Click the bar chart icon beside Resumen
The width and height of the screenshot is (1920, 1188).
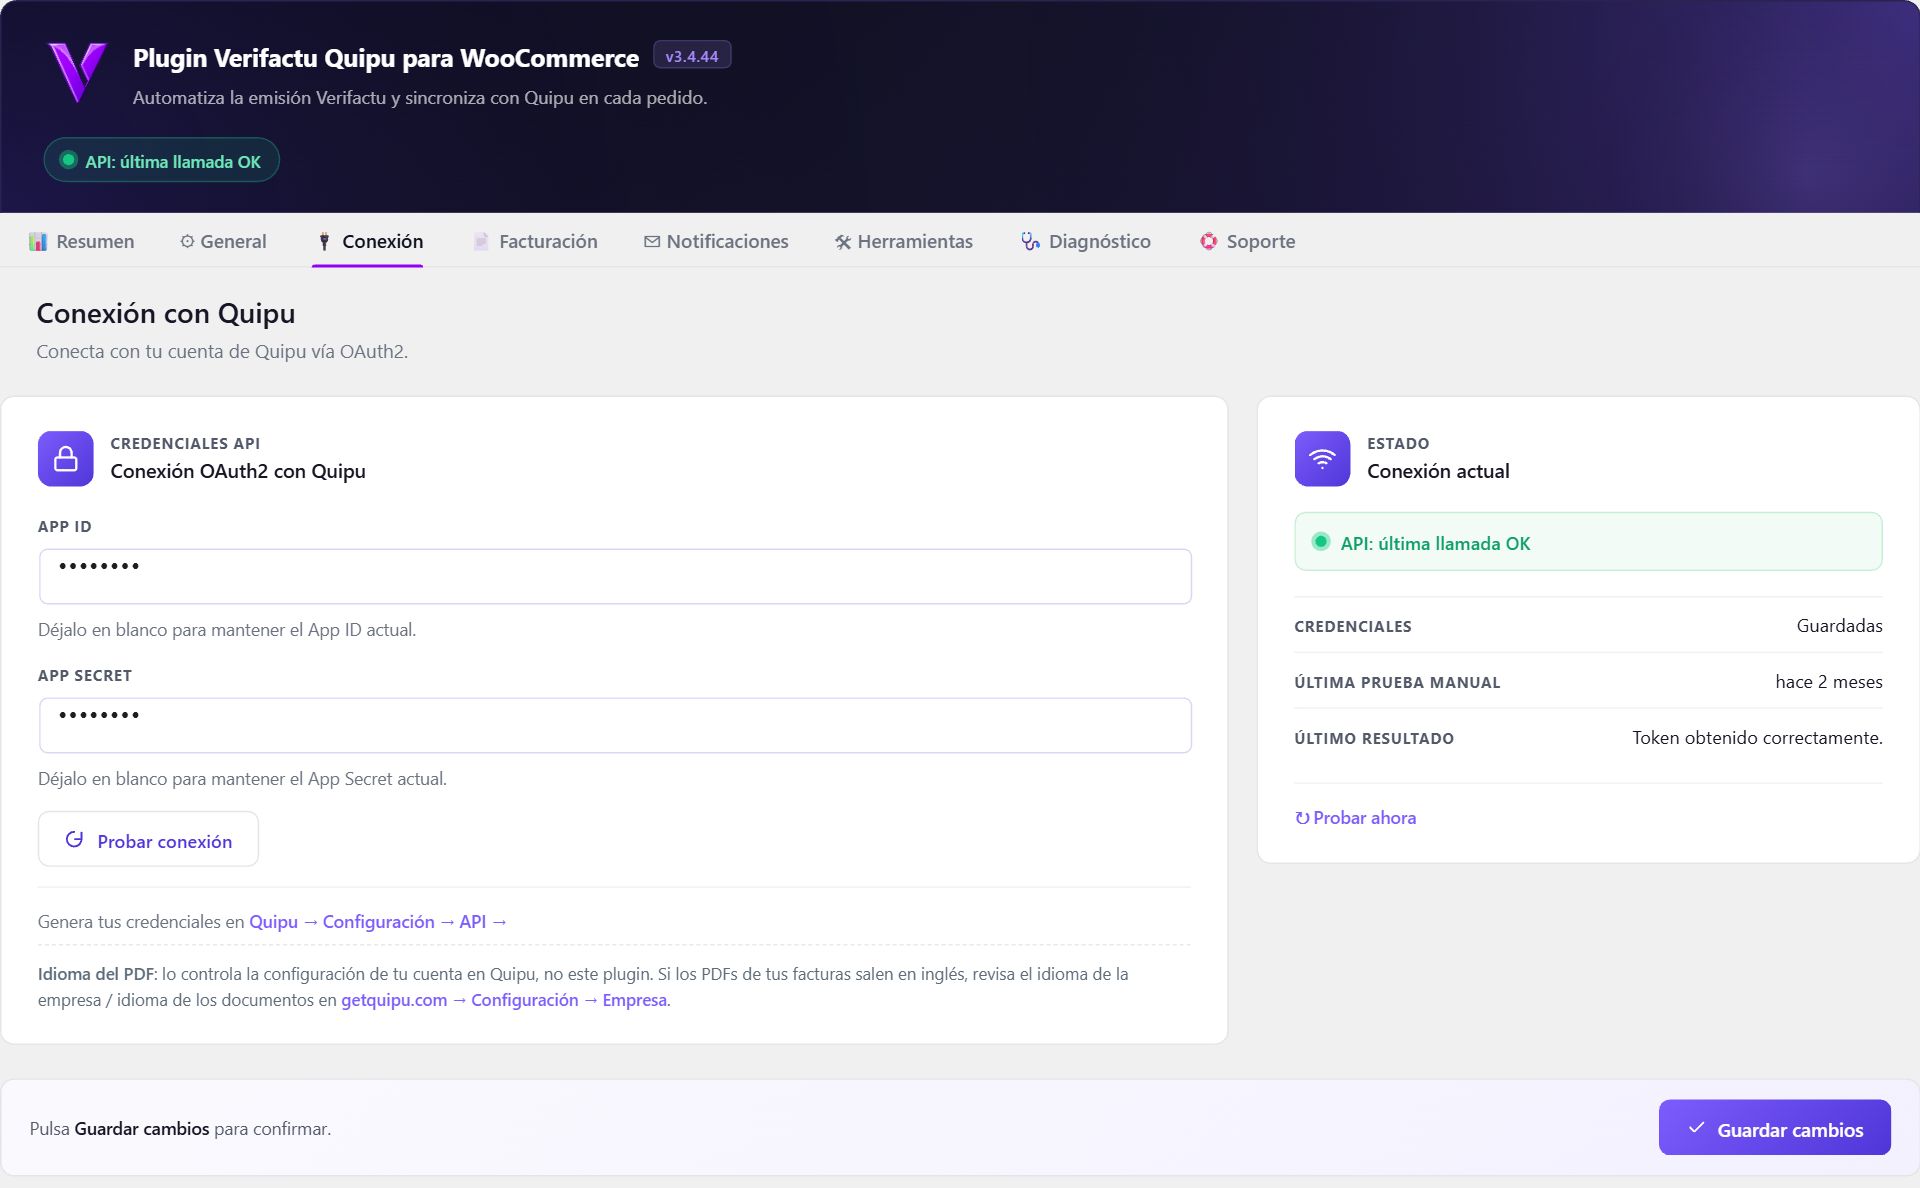pyautogui.click(x=38, y=241)
